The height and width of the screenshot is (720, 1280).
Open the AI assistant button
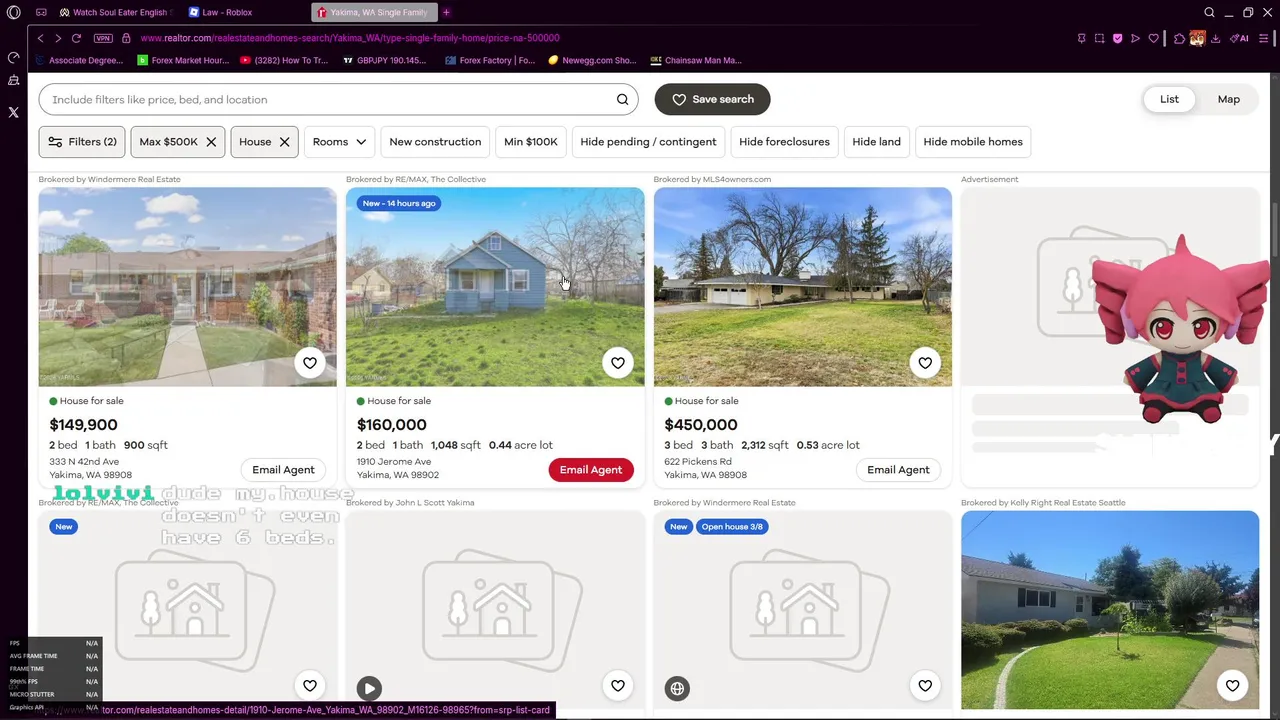pos(1240,38)
